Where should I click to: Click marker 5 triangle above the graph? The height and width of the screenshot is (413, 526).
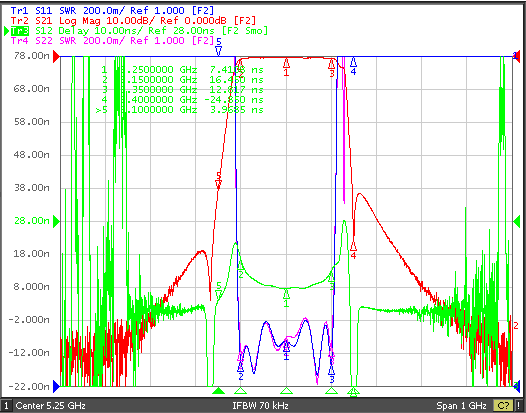point(219,51)
